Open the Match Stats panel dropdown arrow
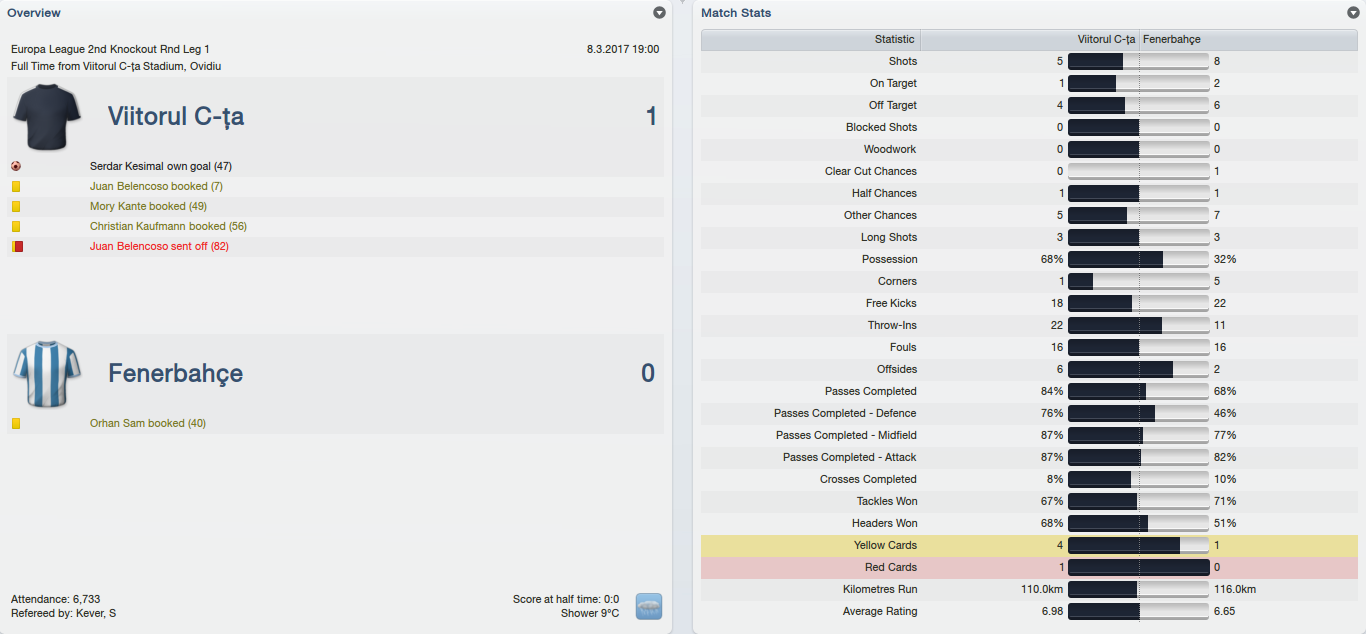Image resolution: width=1366 pixels, height=634 pixels. click(x=1353, y=13)
